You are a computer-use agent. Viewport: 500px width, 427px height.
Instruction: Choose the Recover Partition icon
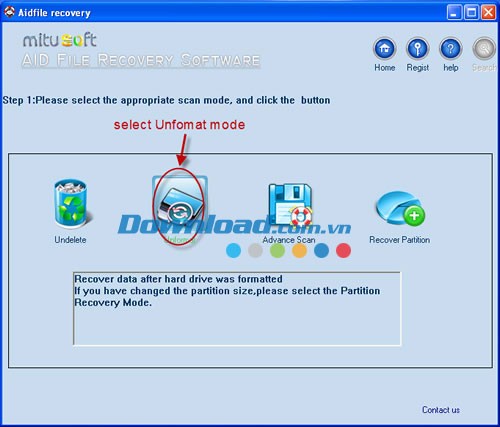400,208
